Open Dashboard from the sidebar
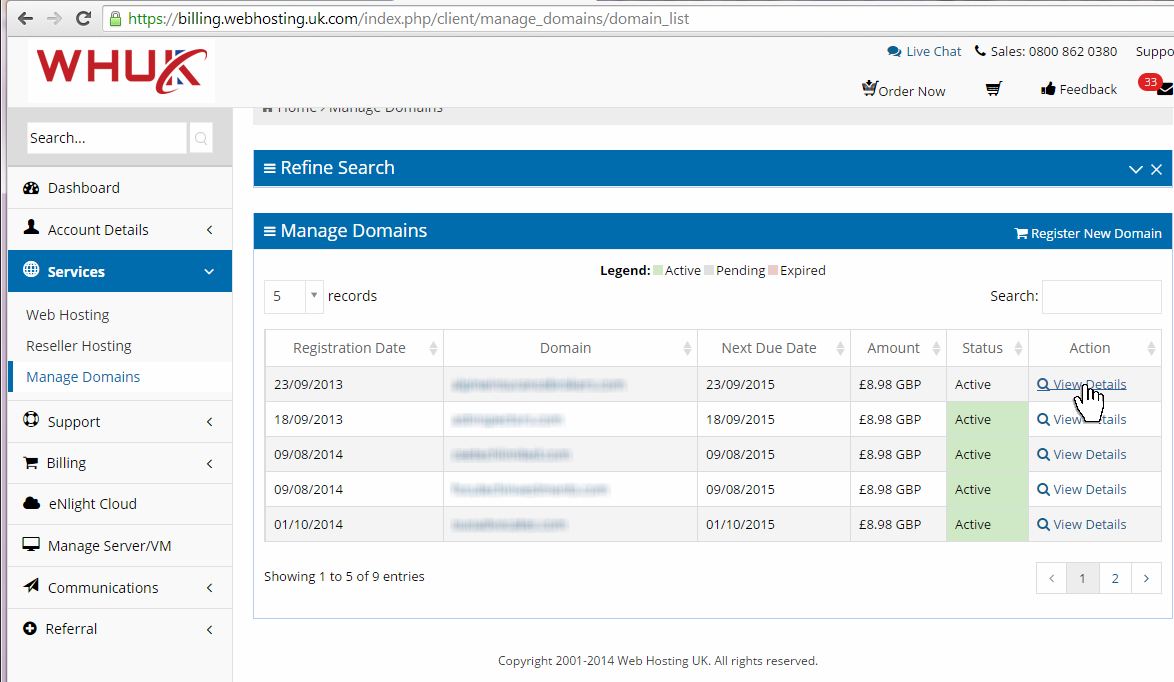The height and width of the screenshot is (682, 1174). pyautogui.click(x=83, y=188)
